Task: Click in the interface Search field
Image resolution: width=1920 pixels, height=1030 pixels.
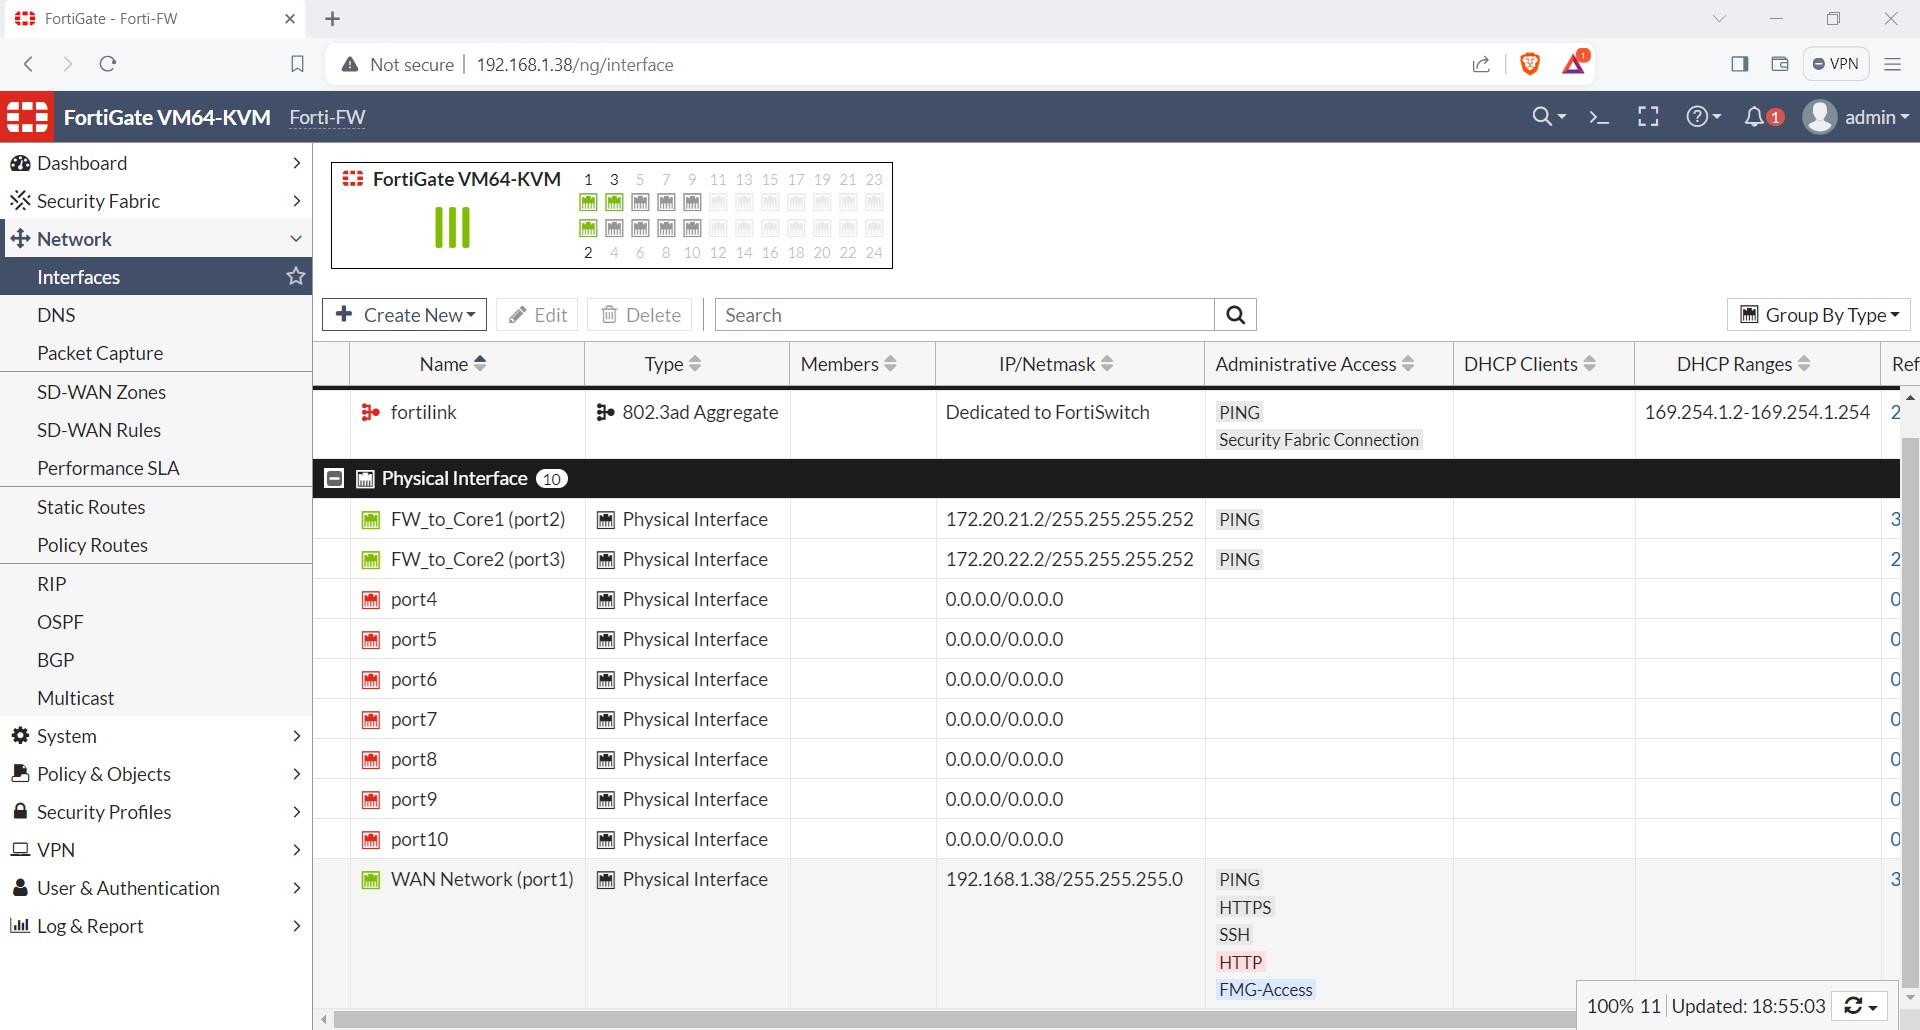Action: click(965, 315)
